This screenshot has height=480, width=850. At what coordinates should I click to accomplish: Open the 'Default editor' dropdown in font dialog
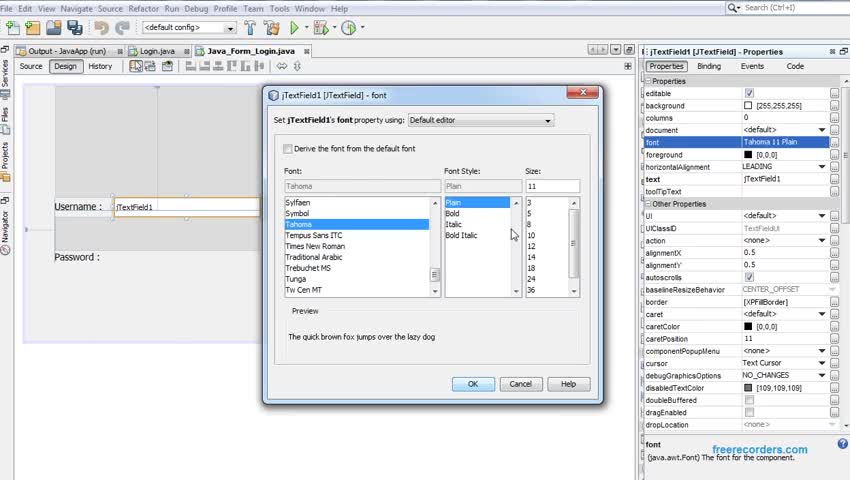coord(481,120)
